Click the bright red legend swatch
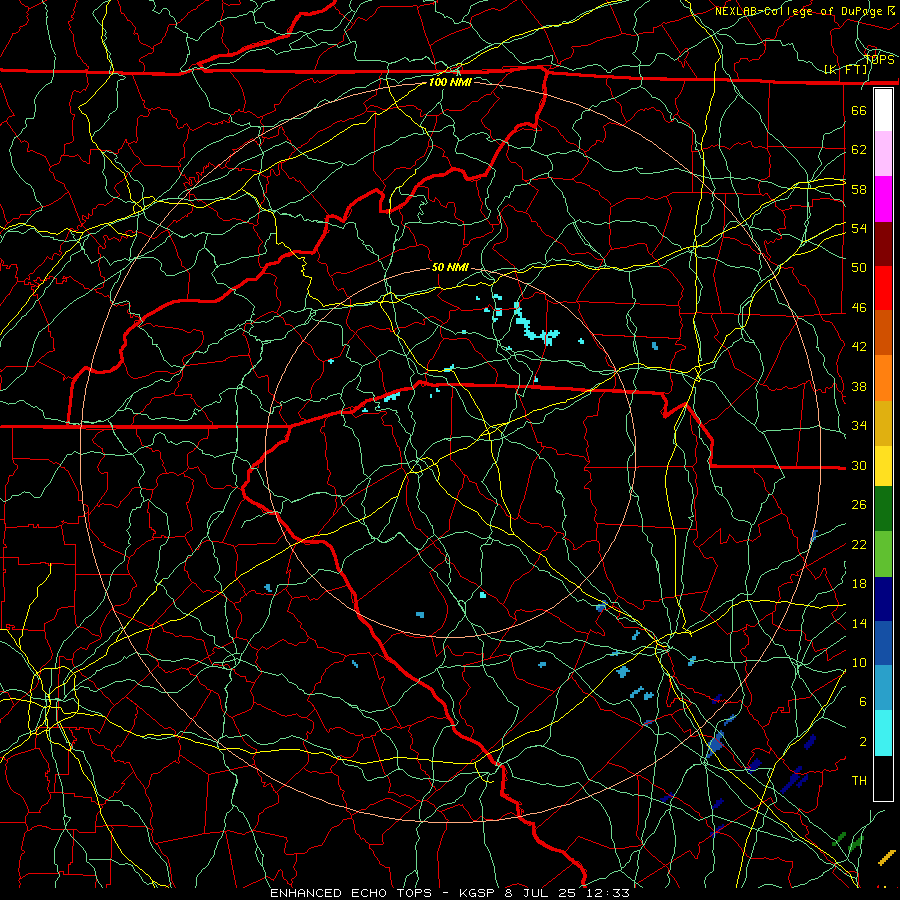This screenshot has height=900, width=900. pos(883,288)
